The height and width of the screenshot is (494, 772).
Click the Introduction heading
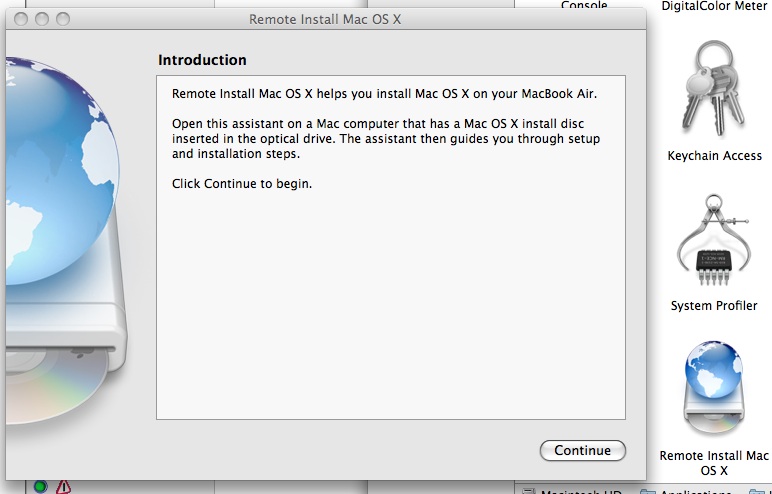[202, 60]
